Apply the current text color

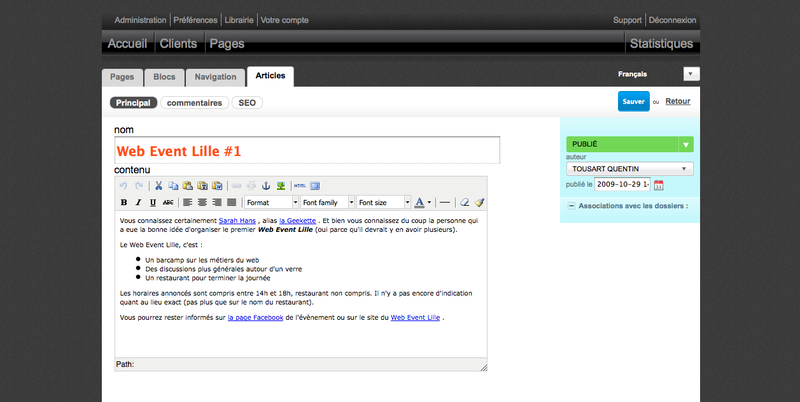[419, 203]
